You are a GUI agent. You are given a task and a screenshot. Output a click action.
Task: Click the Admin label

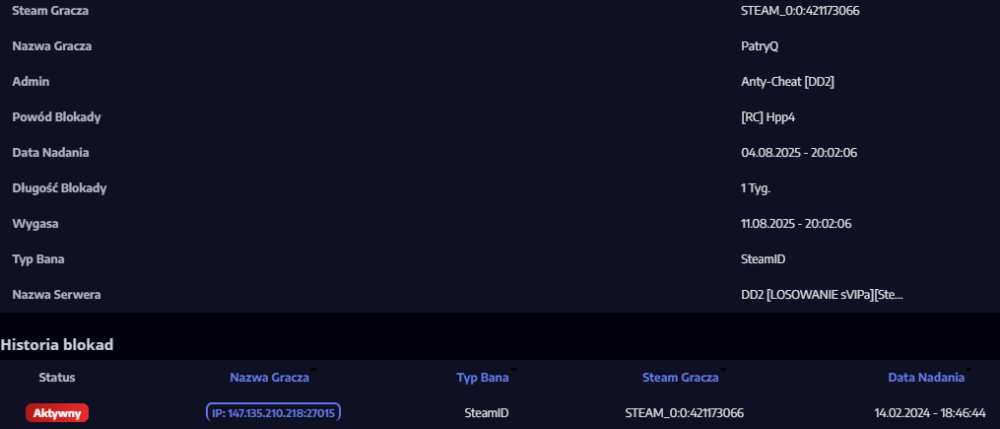(x=31, y=82)
